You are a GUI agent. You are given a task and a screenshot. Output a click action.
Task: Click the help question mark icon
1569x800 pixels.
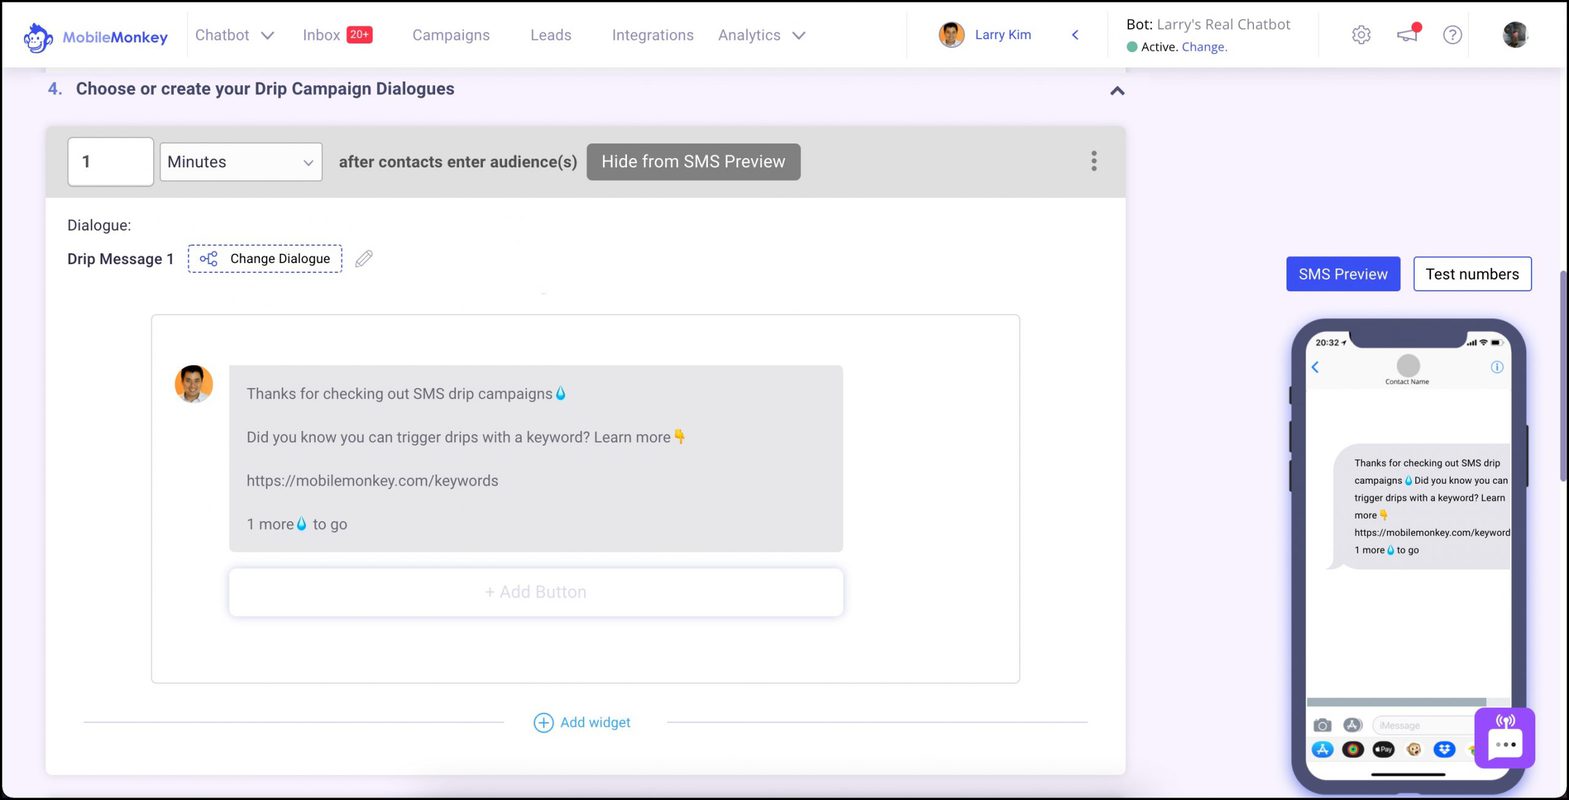click(x=1452, y=35)
